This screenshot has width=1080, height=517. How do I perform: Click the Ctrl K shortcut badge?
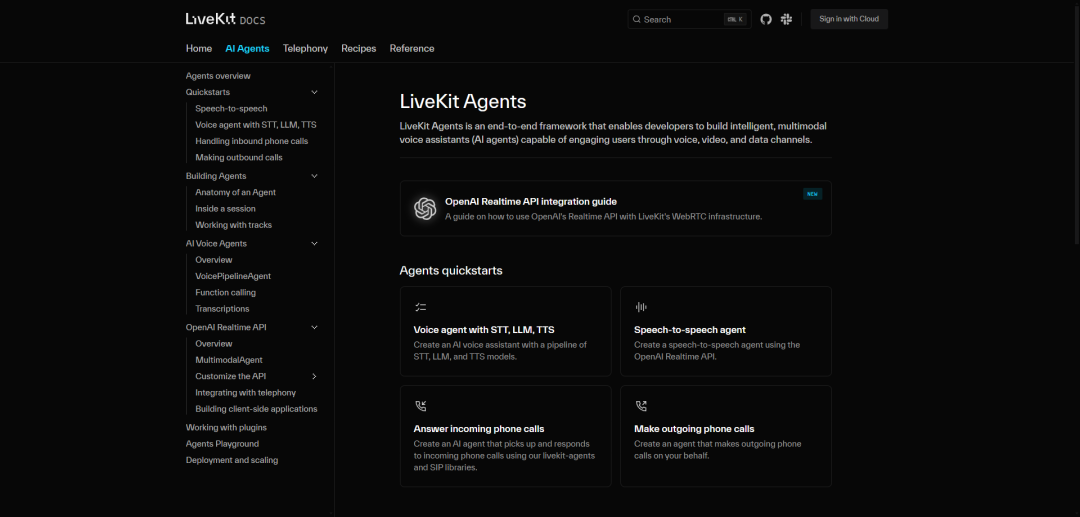pyautogui.click(x=735, y=19)
